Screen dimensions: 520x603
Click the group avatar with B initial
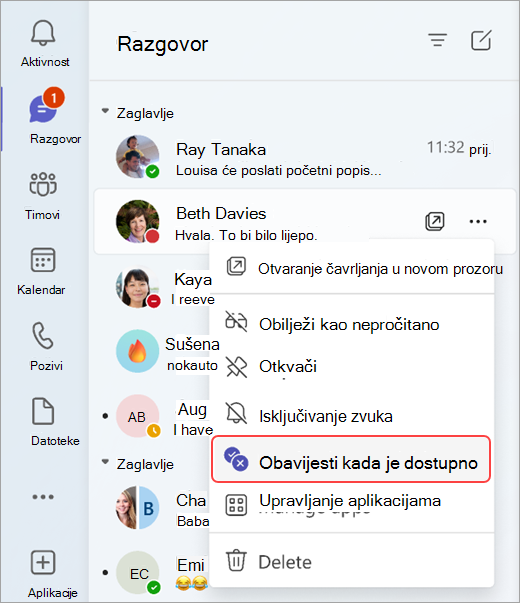click(137, 508)
